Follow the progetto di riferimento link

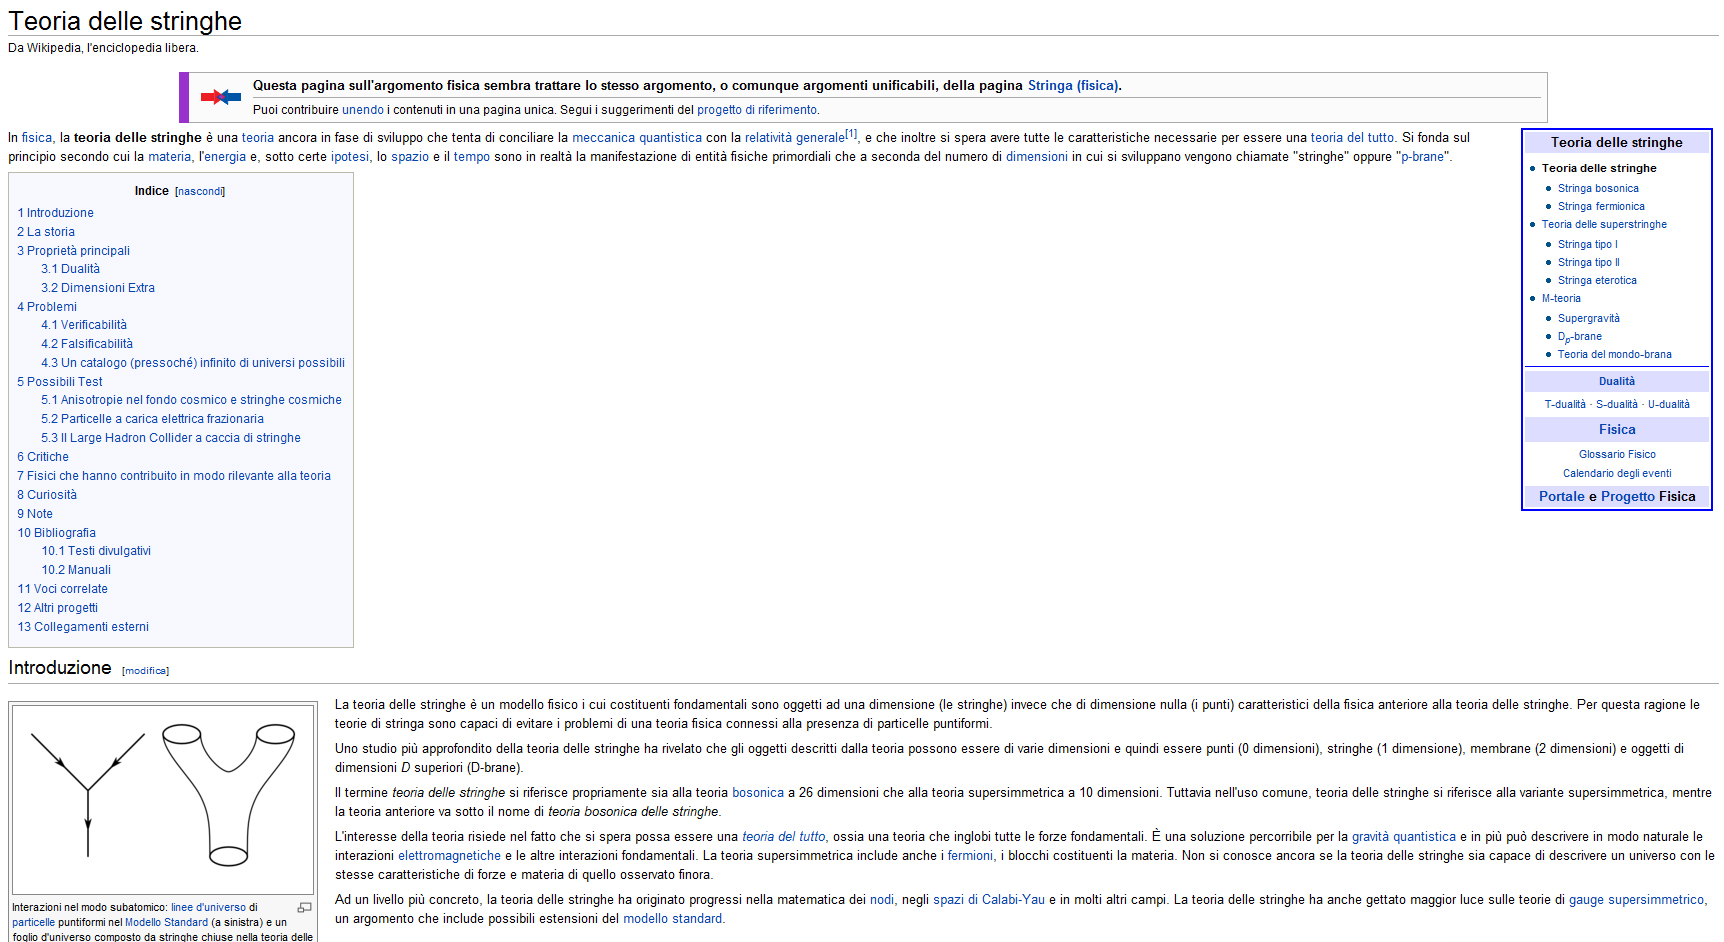(x=757, y=110)
